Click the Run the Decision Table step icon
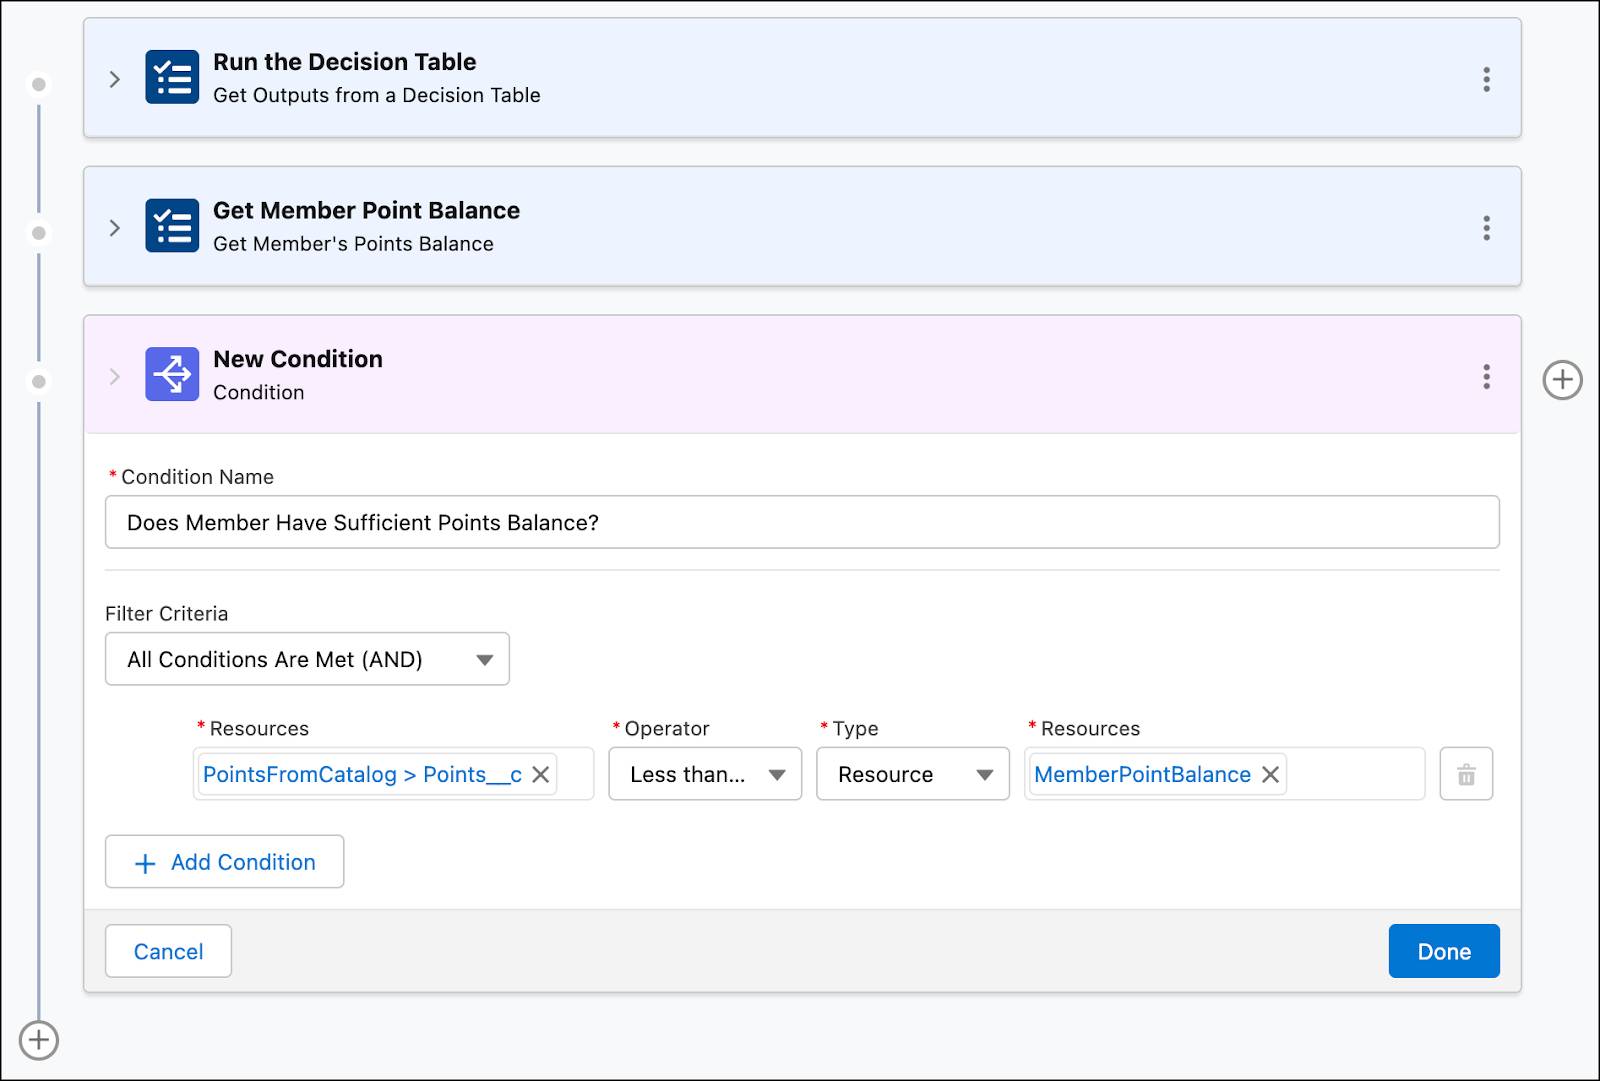This screenshot has width=1600, height=1081. (x=172, y=77)
